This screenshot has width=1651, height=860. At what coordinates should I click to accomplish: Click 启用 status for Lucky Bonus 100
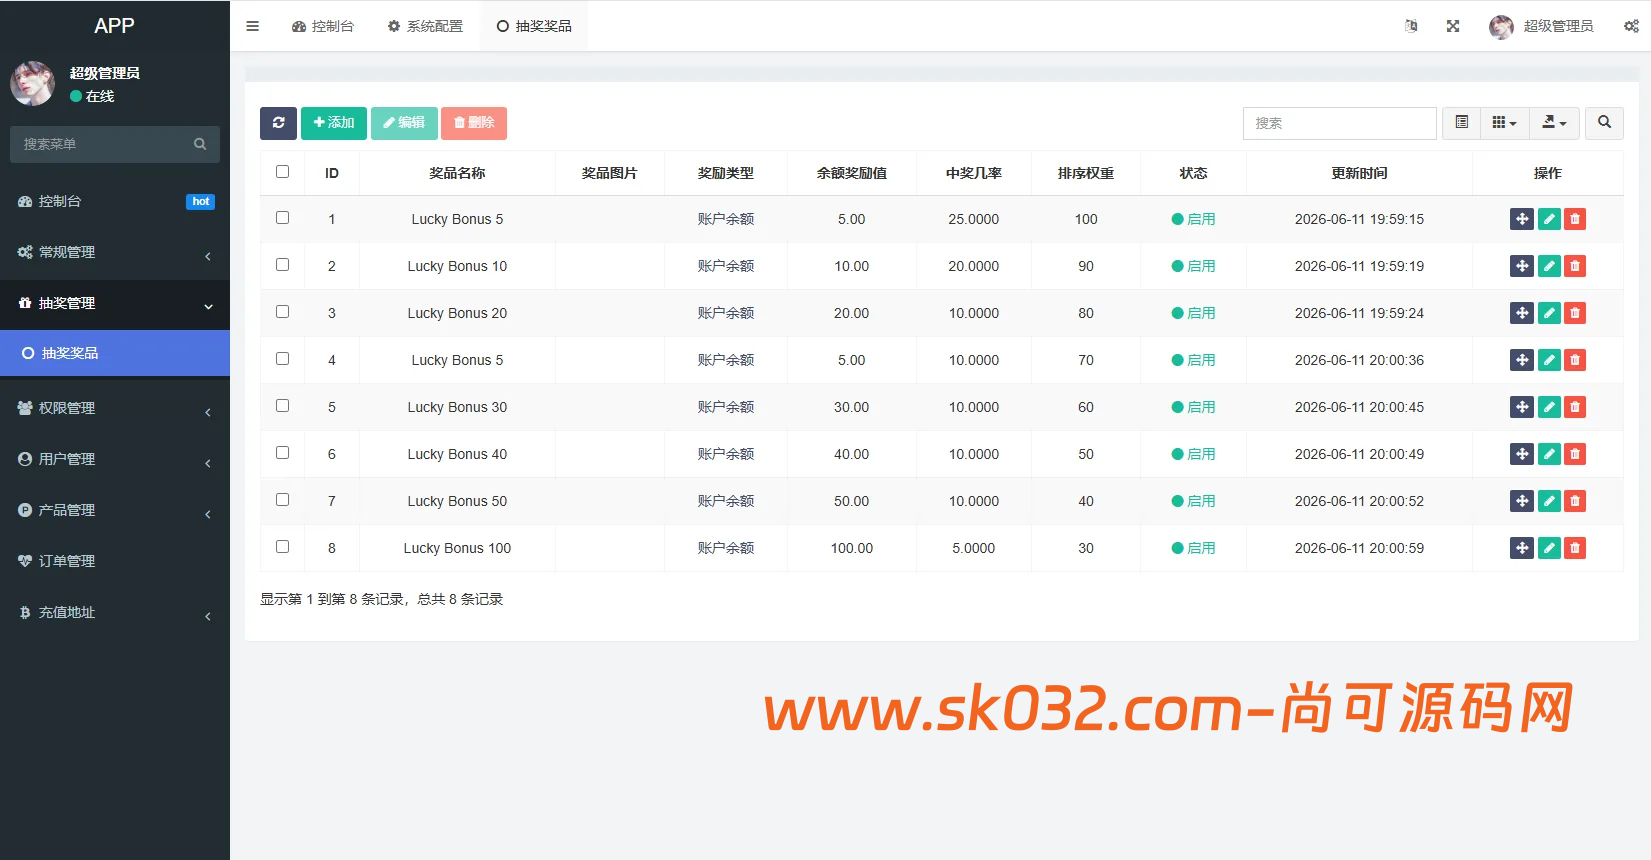pyautogui.click(x=1193, y=548)
